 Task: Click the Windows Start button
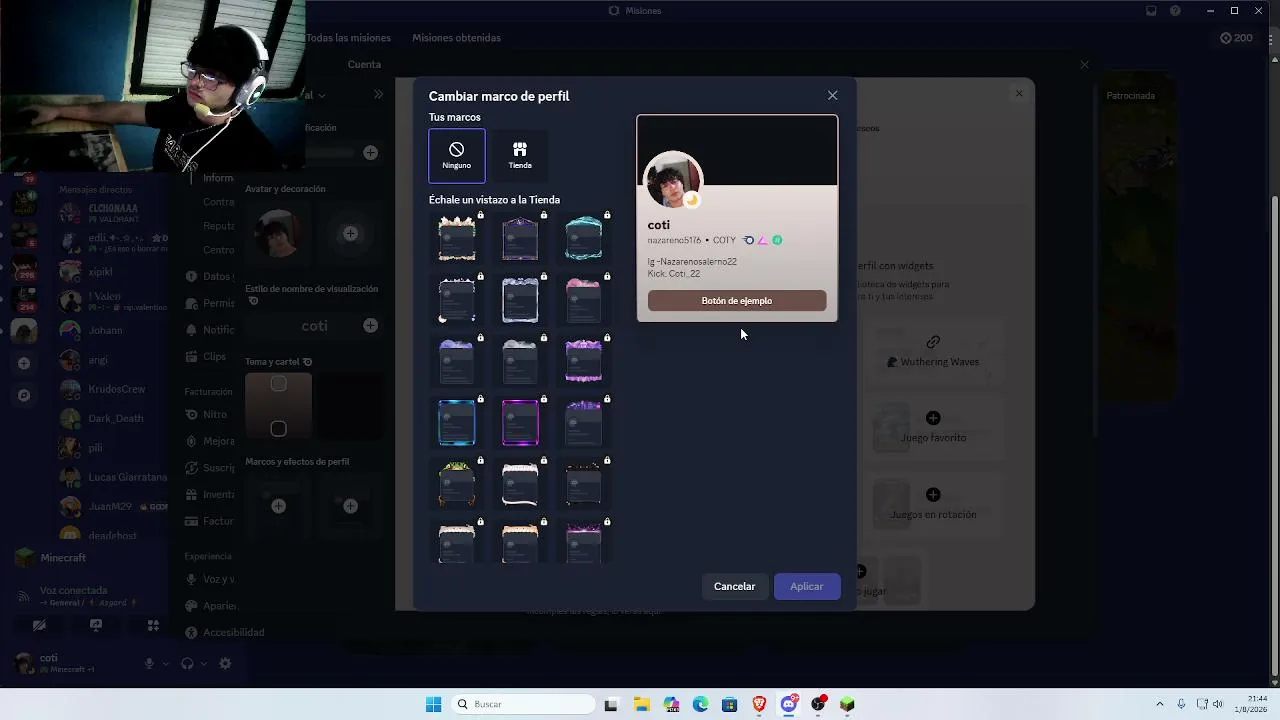[433, 704]
